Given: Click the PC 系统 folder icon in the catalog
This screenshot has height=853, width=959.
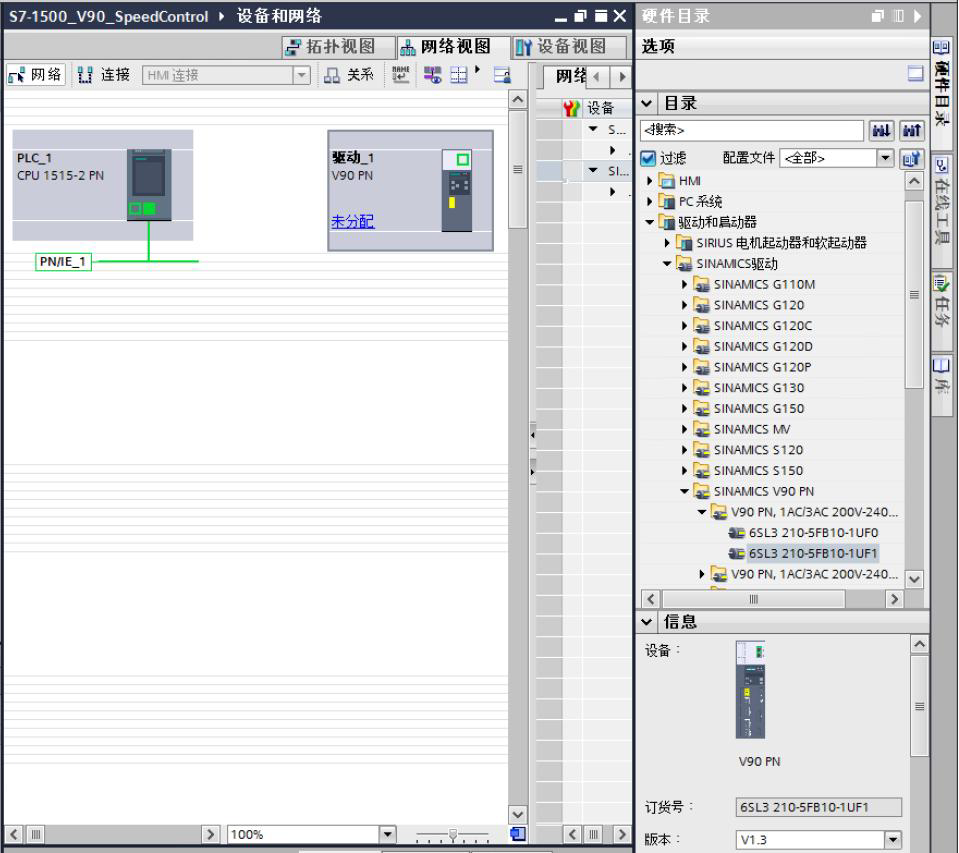Looking at the screenshot, I should (667, 201).
